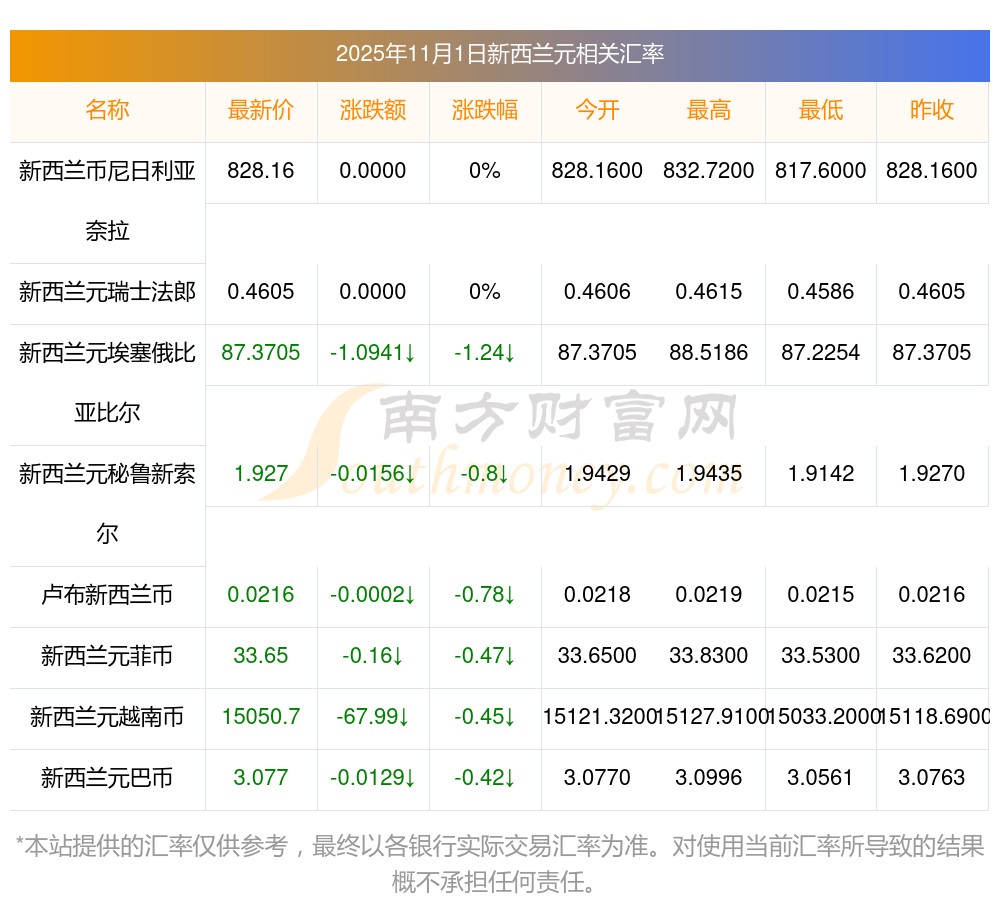
Task: Click the 2025年11月1日新西兰元相关汇率 title banner
Action: pos(499,54)
